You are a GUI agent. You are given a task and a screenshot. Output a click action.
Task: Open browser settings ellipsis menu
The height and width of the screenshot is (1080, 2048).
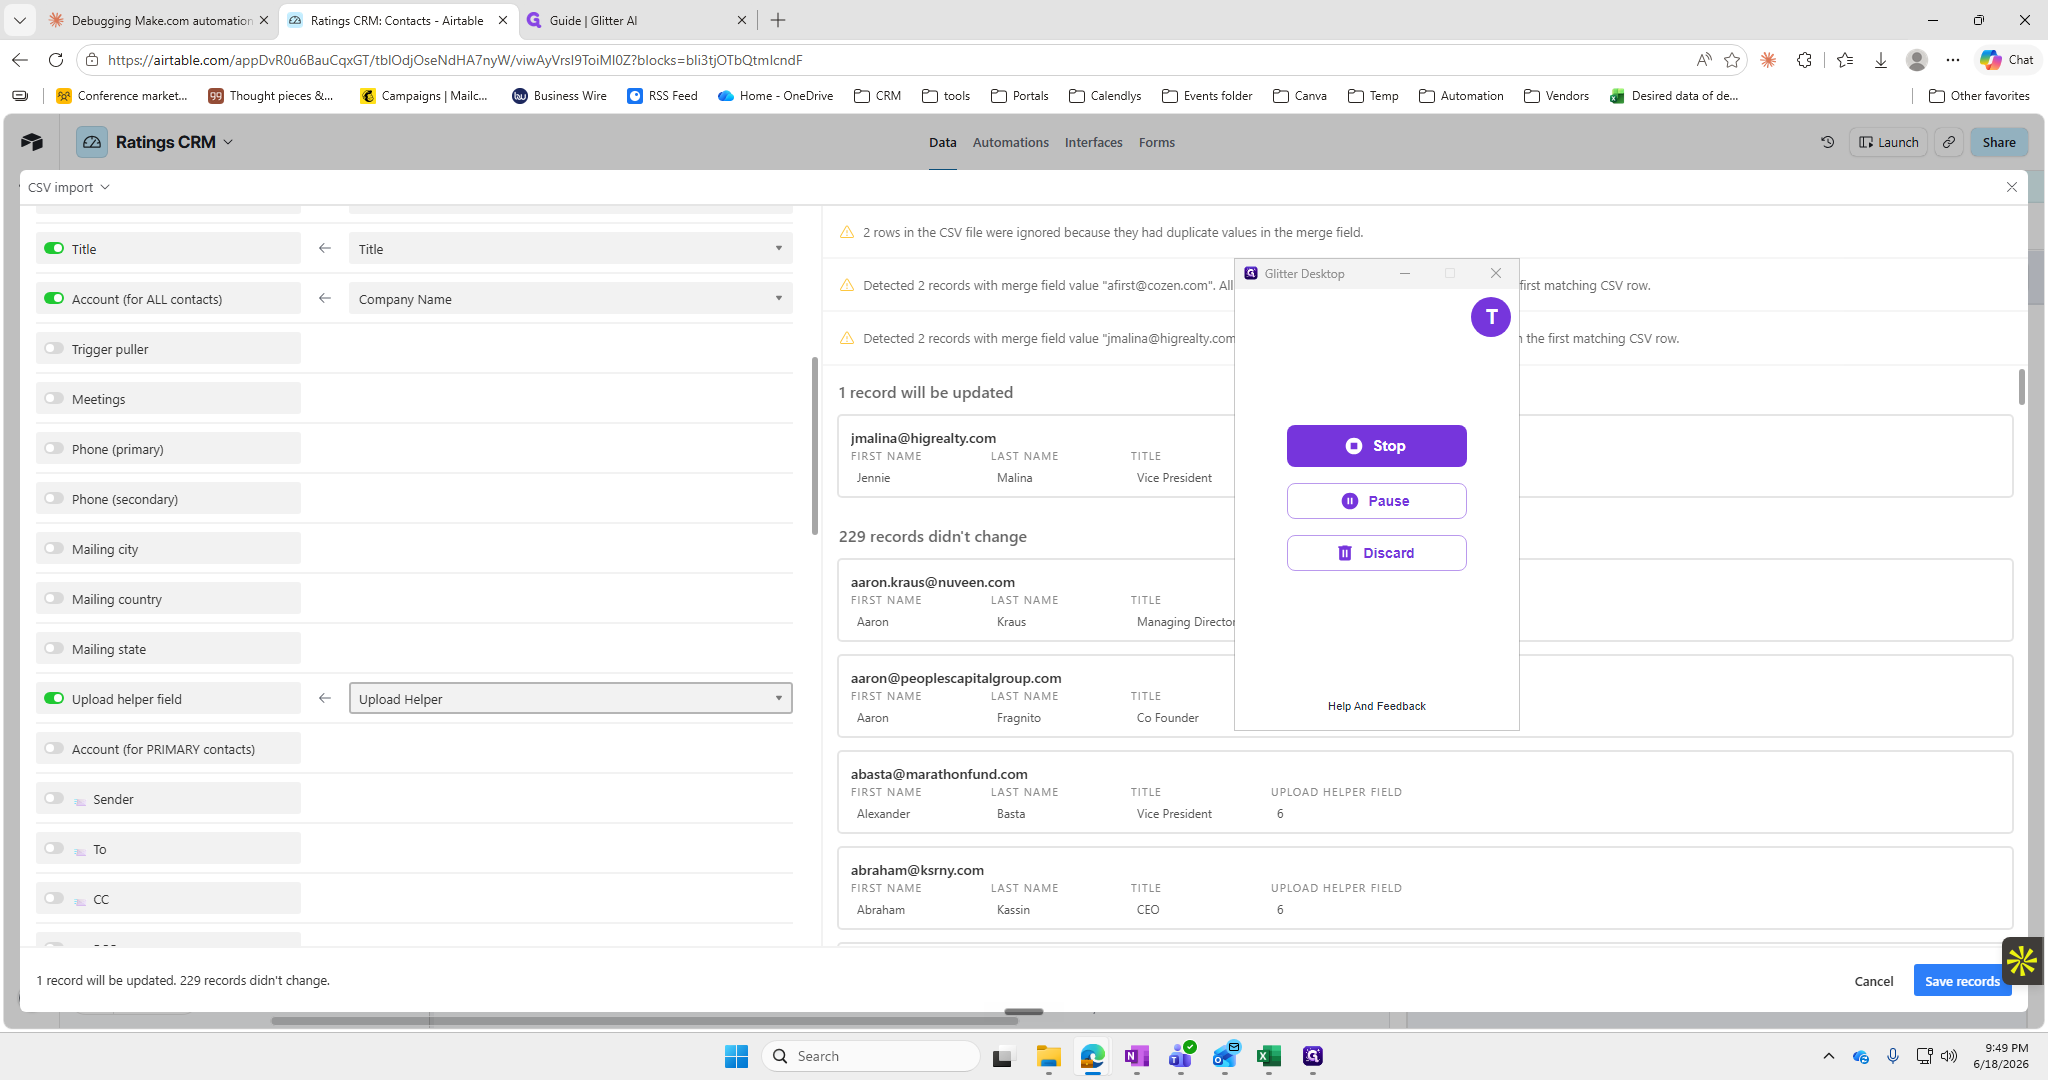point(1952,60)
